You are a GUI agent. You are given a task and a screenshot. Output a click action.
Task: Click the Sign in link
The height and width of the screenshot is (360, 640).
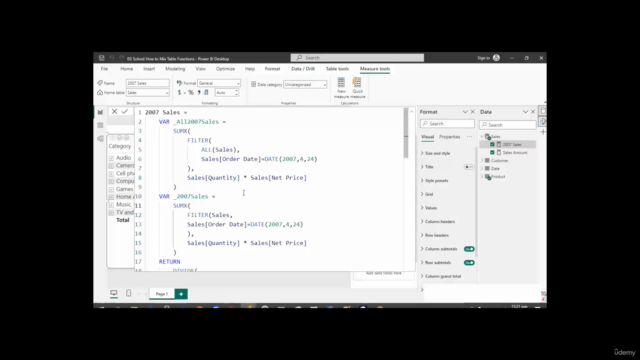pyautogui.click(x=484, y=58)
